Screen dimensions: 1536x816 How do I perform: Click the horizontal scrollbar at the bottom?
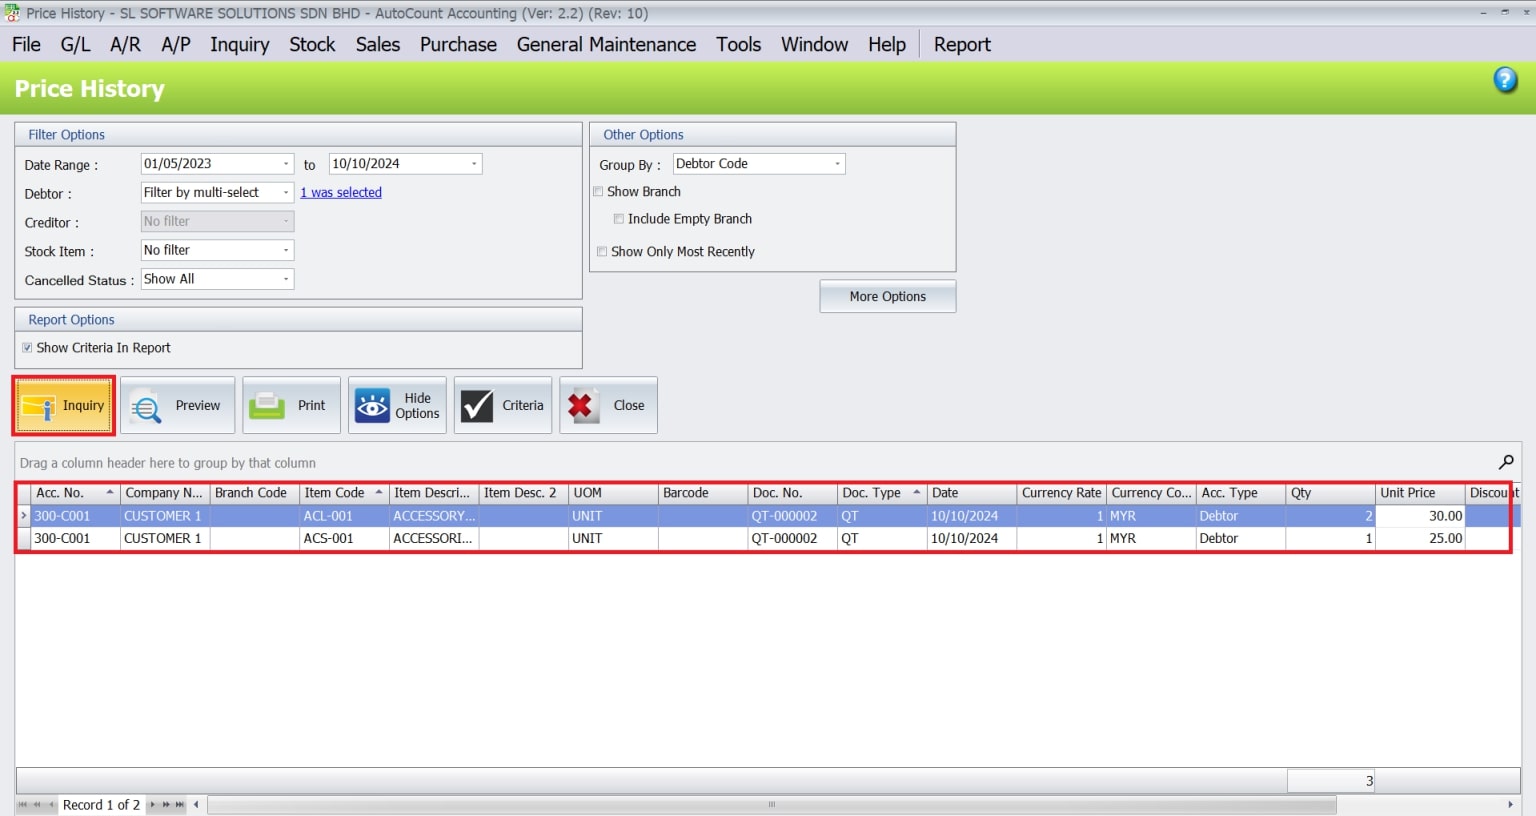point(770,805)
